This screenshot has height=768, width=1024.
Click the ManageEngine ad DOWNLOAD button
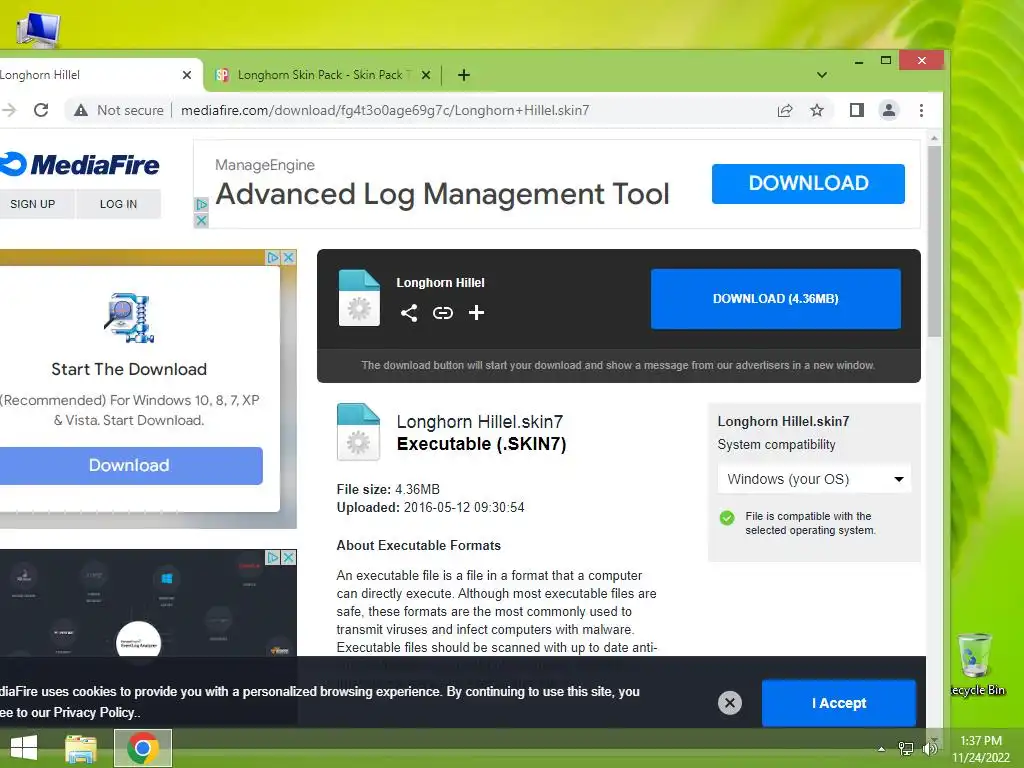tap(808, 184)
